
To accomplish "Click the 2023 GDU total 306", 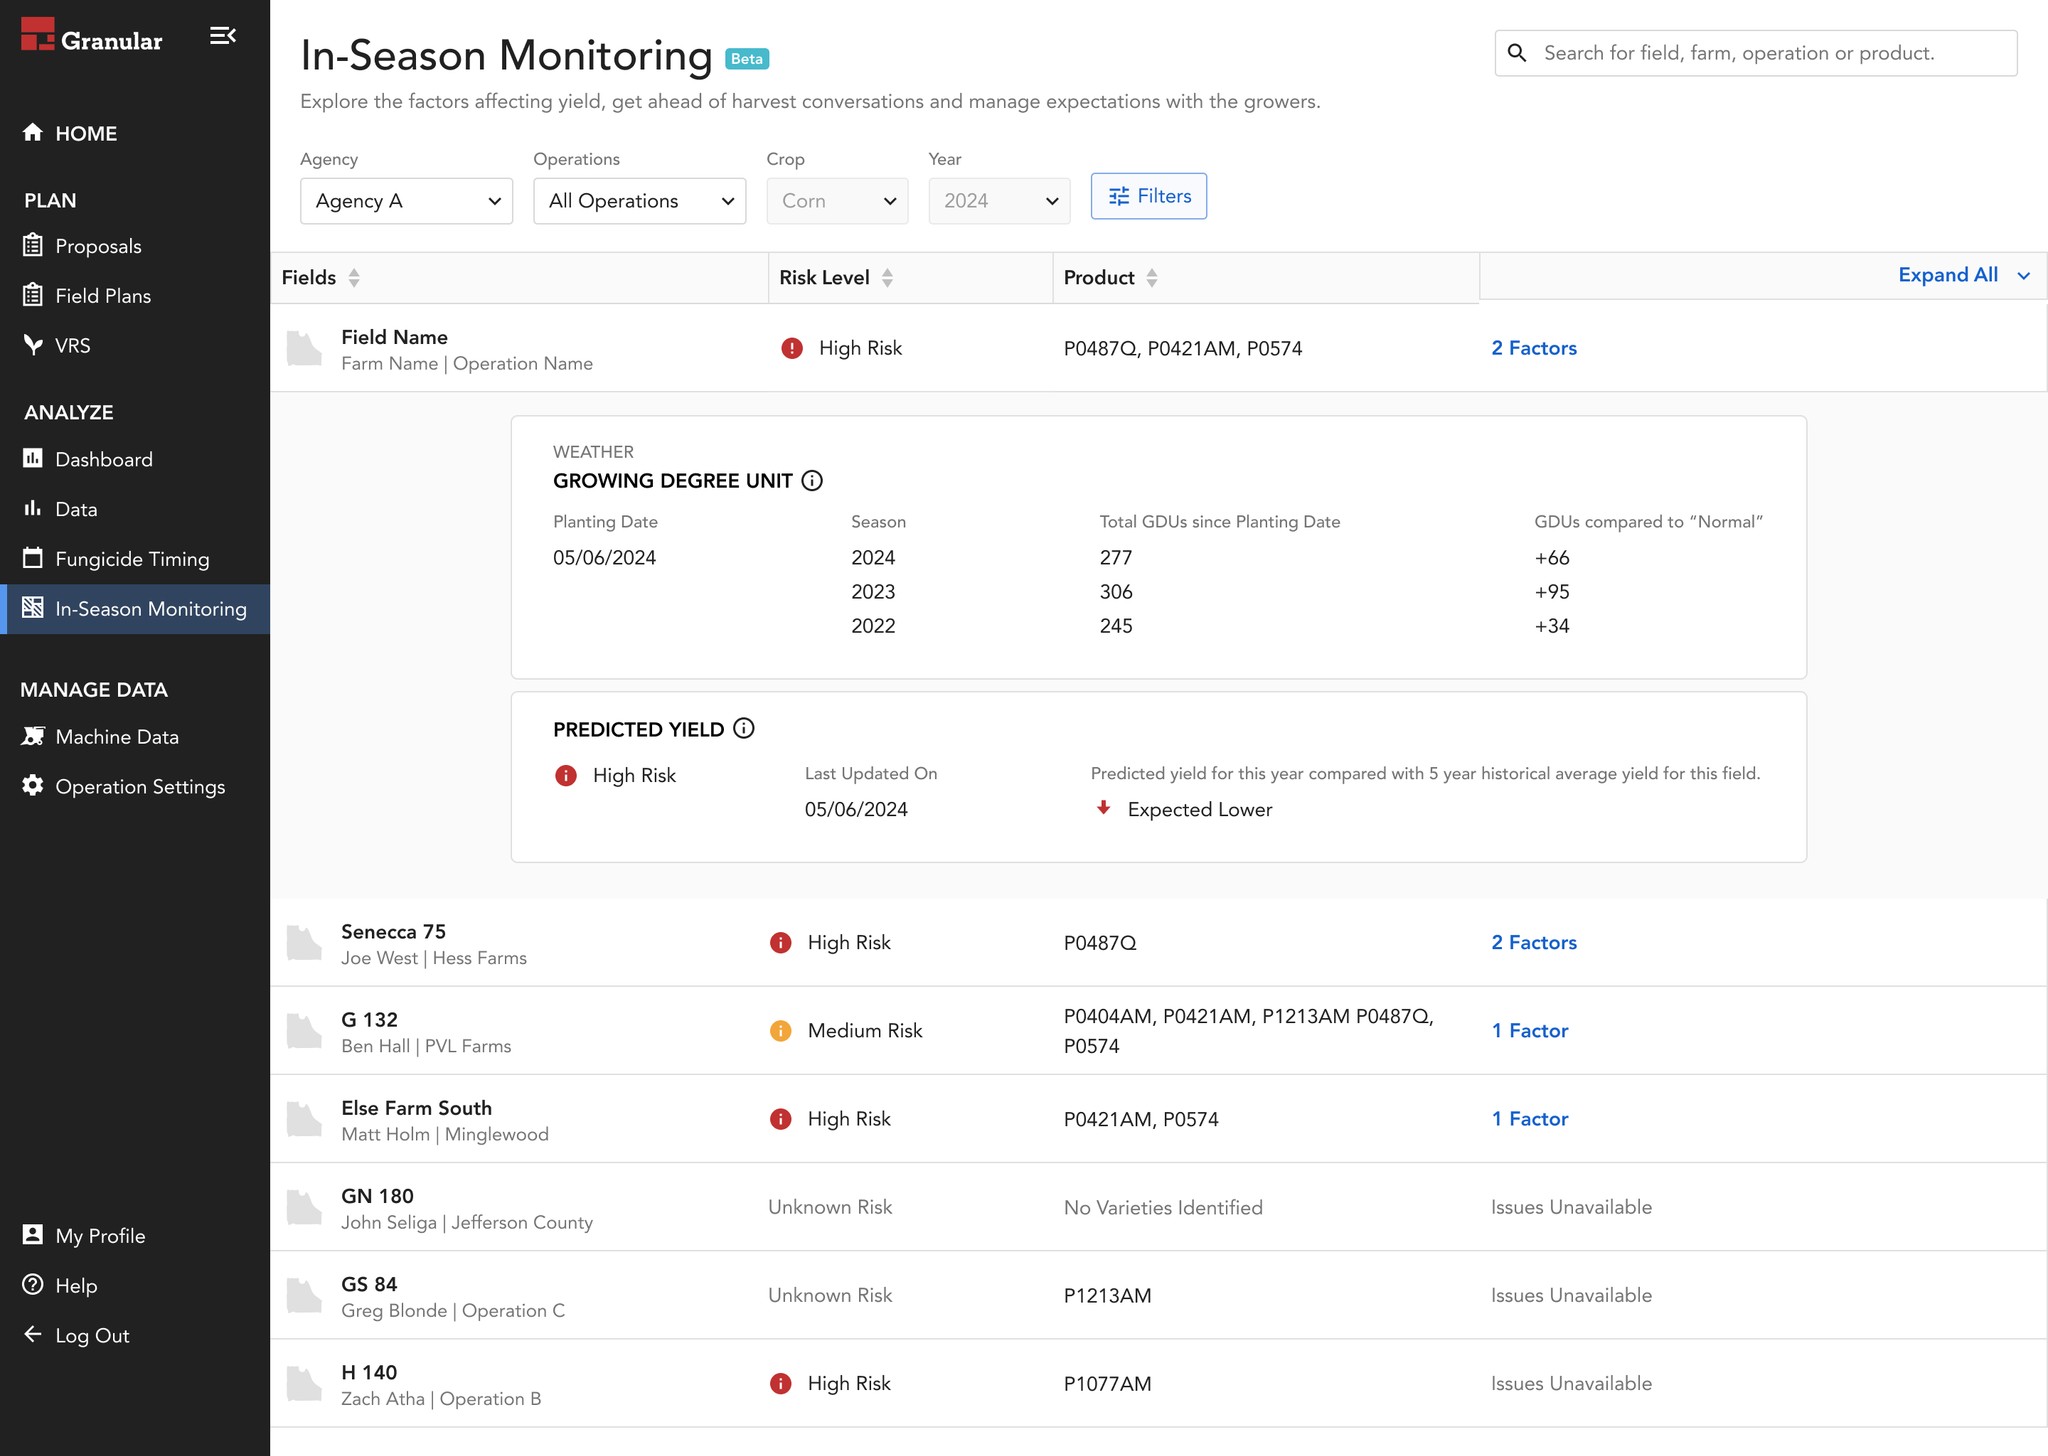I will tap(1116, 592).
